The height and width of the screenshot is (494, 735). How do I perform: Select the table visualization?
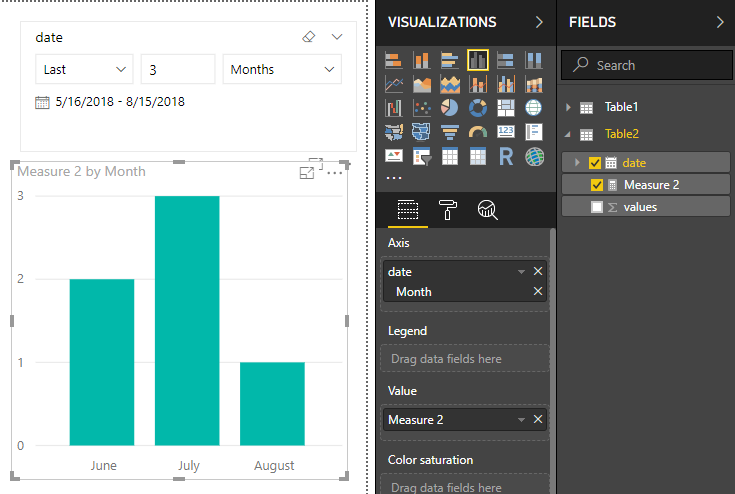450,157
